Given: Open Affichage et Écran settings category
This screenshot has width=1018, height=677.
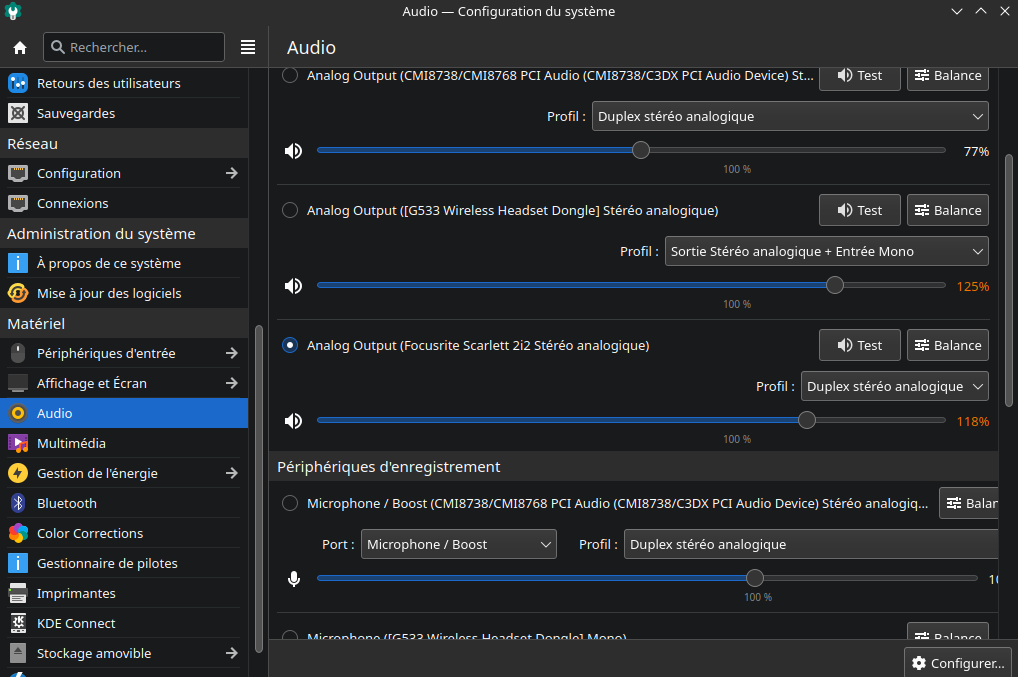Looking at the screenshot, I should coord(92,383).
